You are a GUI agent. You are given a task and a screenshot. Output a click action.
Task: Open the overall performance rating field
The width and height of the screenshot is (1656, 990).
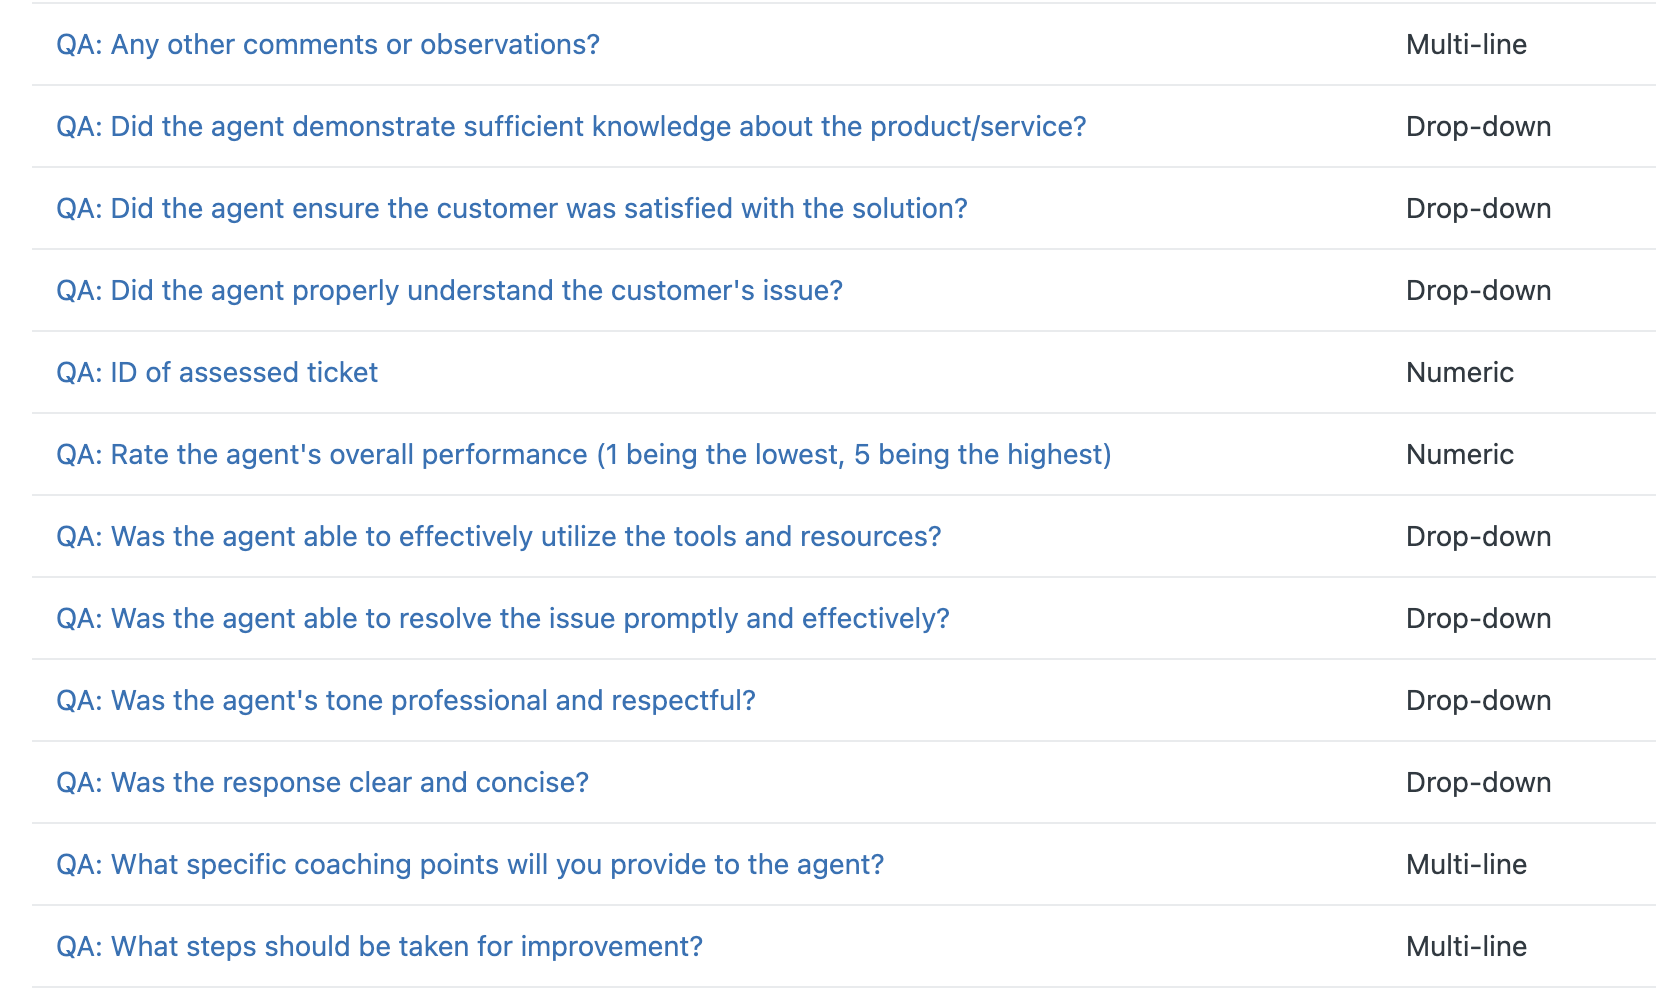click(x=584, y=455)
